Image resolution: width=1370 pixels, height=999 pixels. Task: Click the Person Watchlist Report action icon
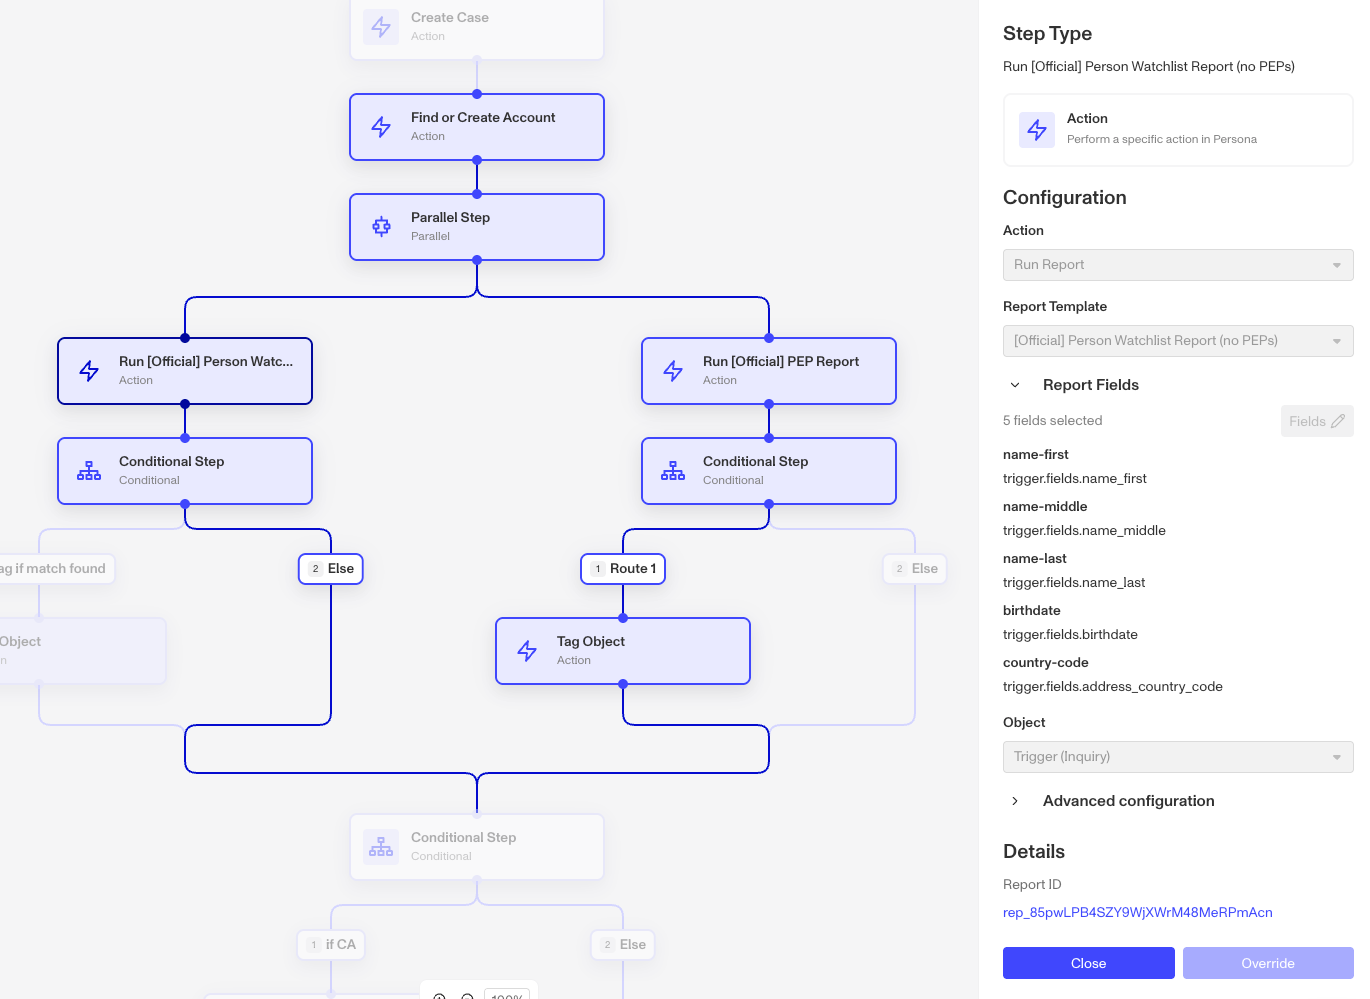tap(89, 371)
